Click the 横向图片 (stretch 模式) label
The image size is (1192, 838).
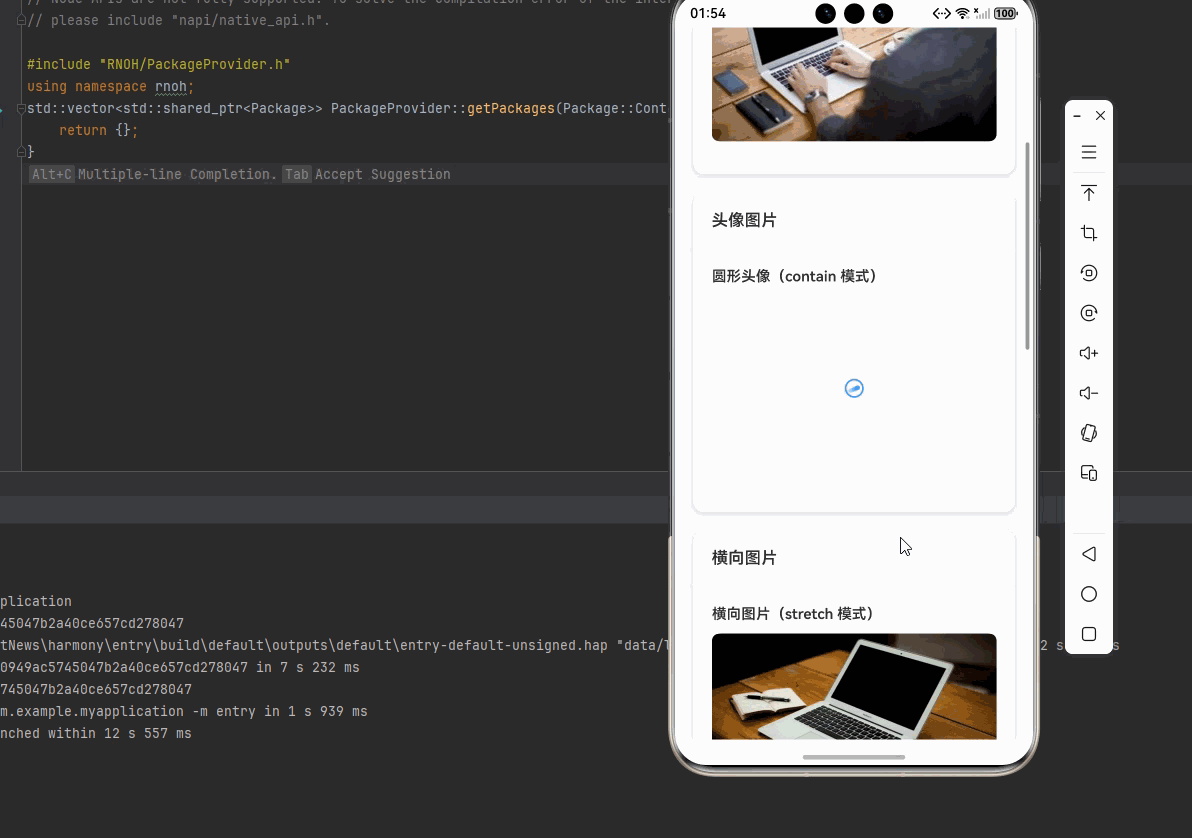pyautogui.click(x=793, y=614)
